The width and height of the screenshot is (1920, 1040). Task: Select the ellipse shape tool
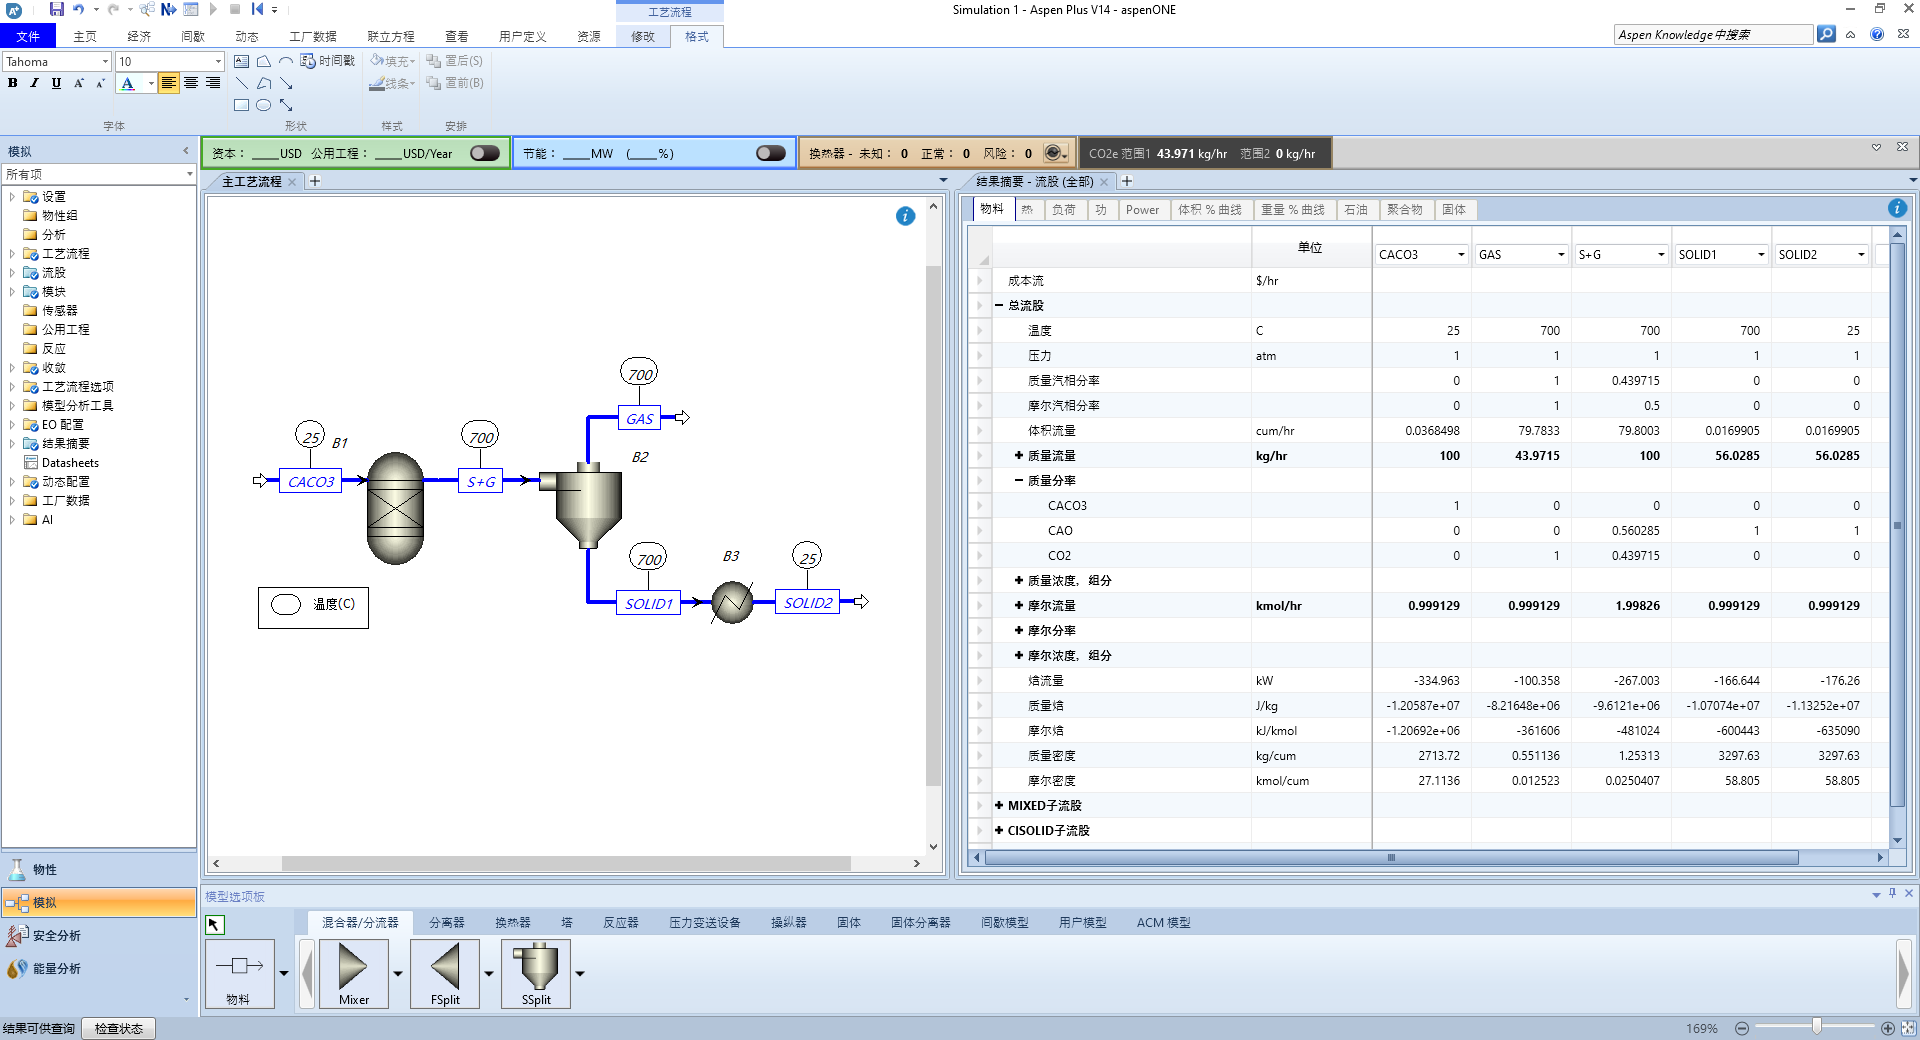pos(264,105)
